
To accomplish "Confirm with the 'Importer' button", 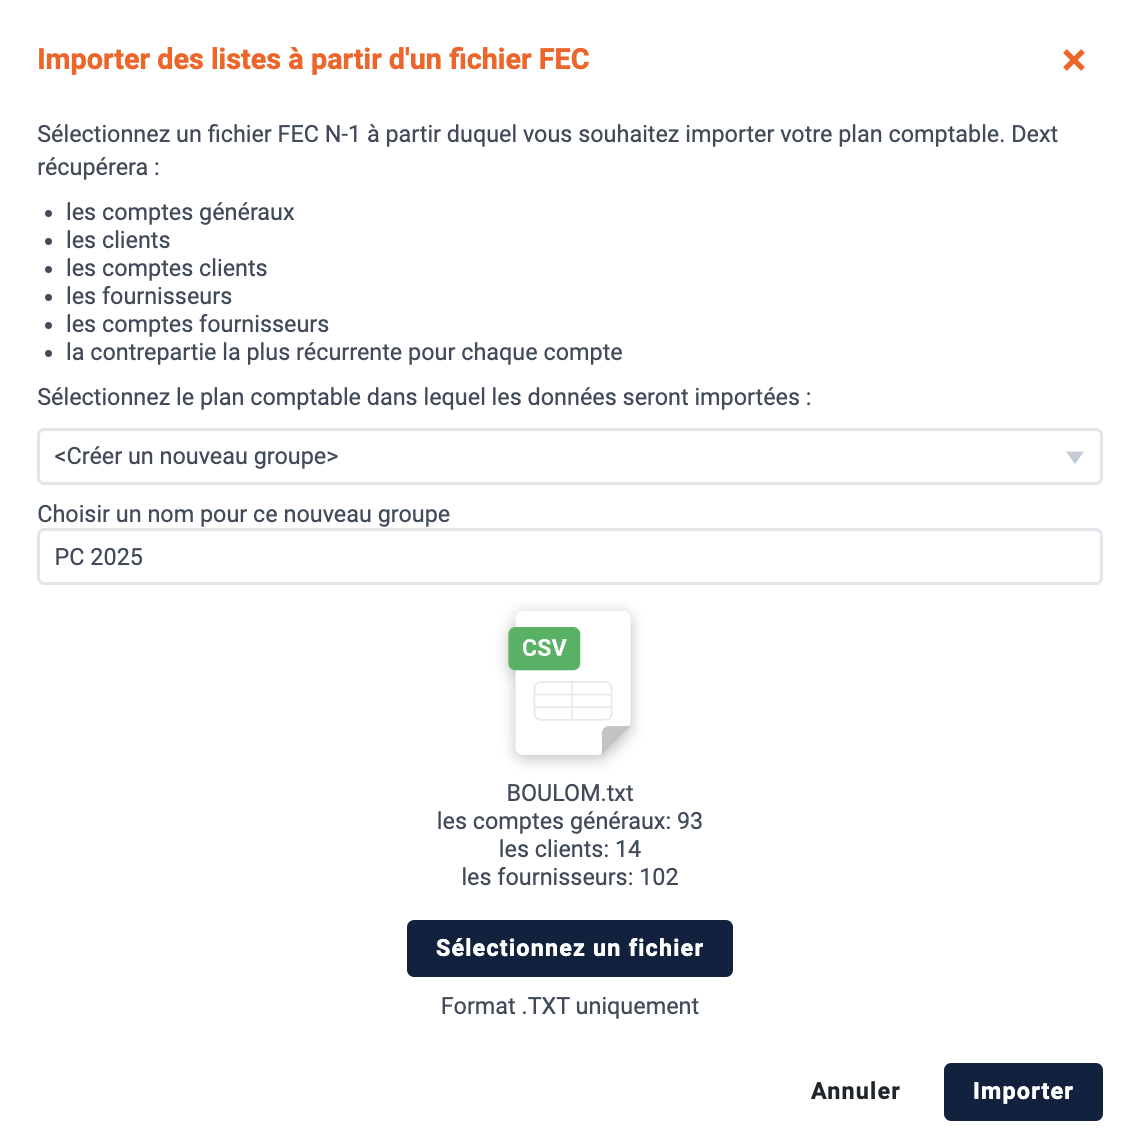I will 1023,1091.
